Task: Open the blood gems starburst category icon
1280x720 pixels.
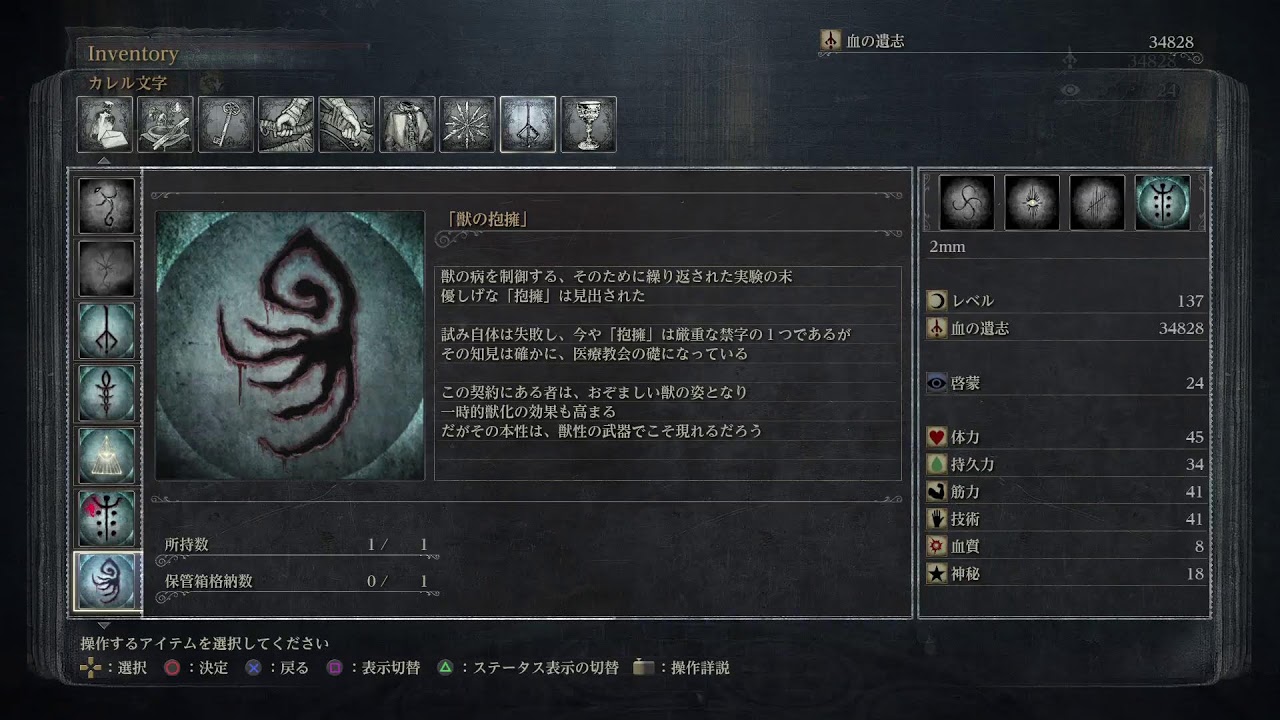Action: [x=467, y=124]
